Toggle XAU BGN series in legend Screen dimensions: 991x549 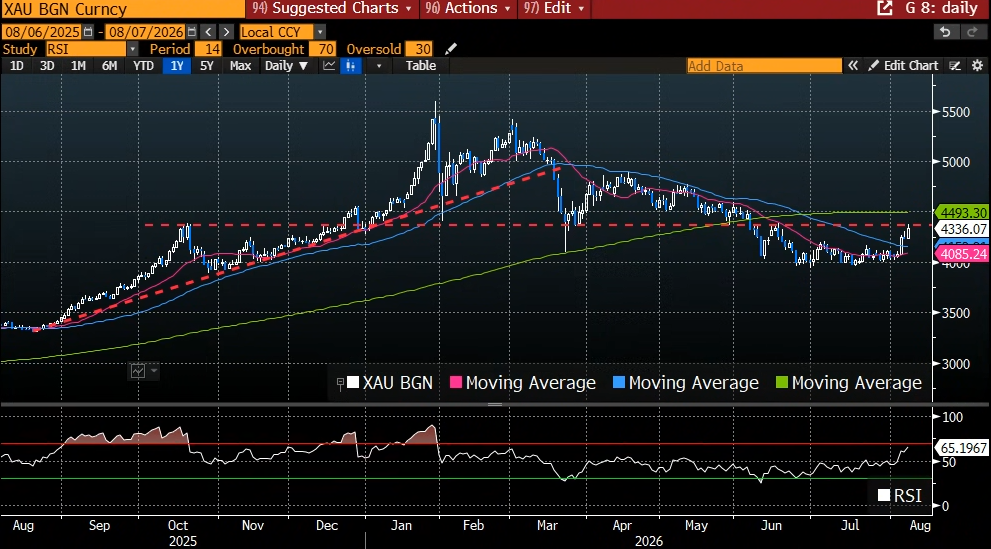pos(390,383)
